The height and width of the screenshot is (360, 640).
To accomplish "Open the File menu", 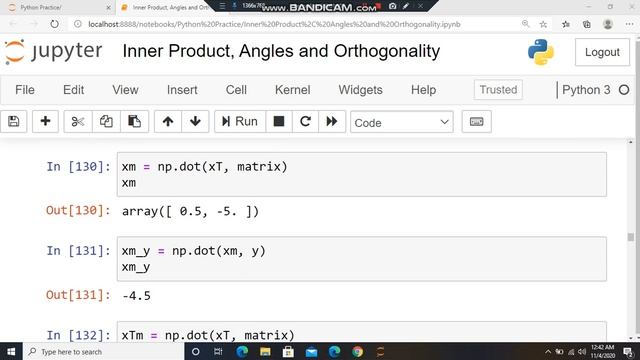I will coord(24,90).
